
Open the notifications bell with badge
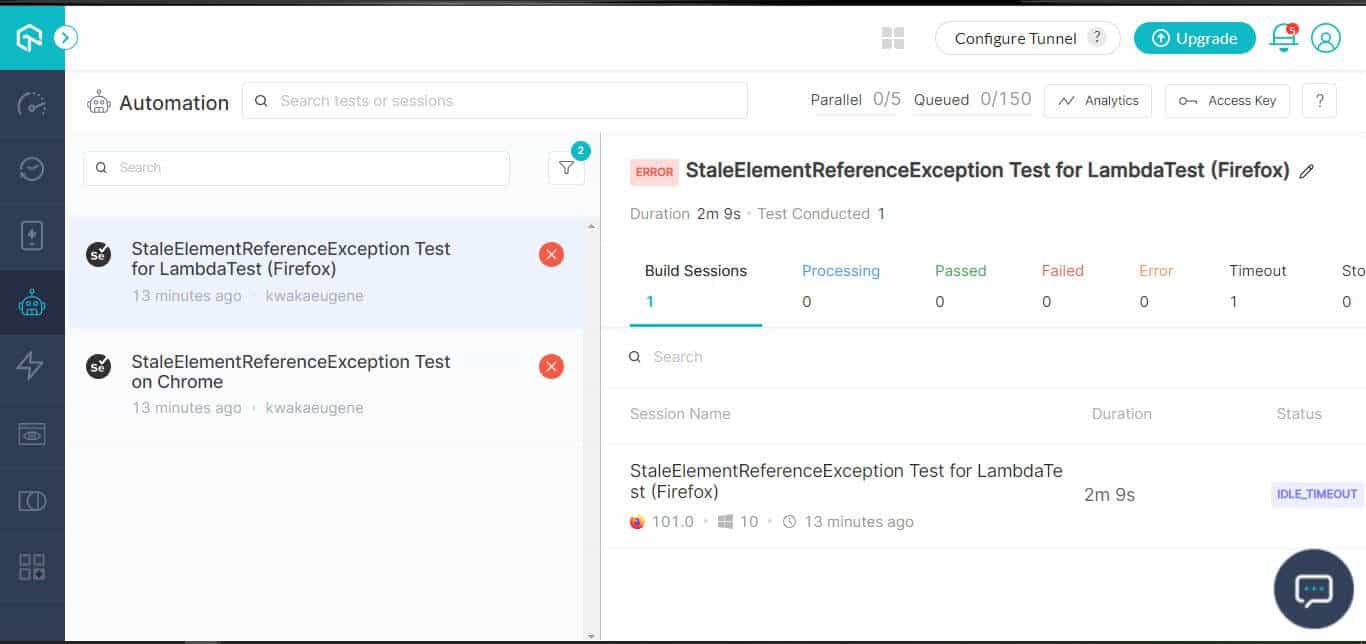[x=1283, y=38]
